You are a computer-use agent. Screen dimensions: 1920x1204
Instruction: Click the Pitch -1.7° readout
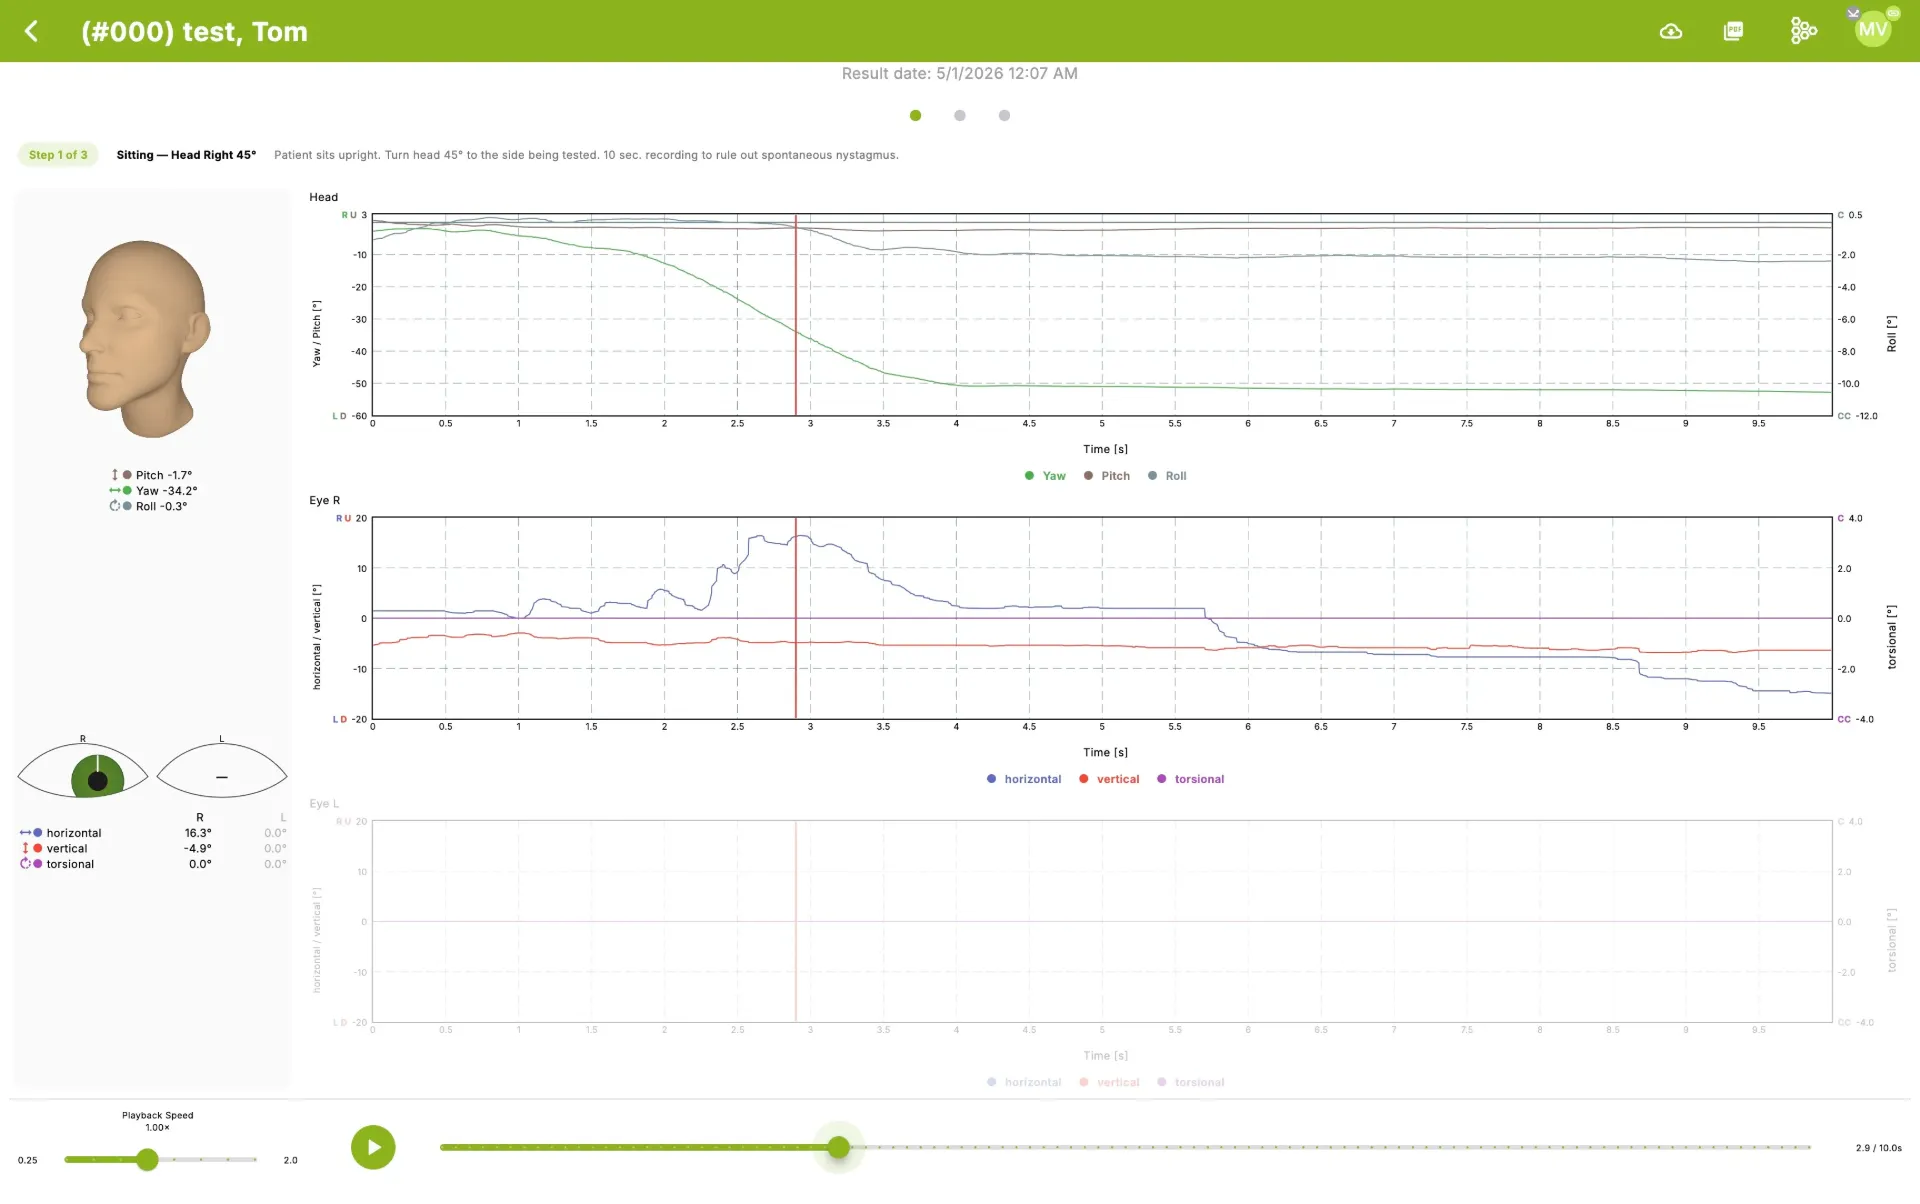click(152, 475)
